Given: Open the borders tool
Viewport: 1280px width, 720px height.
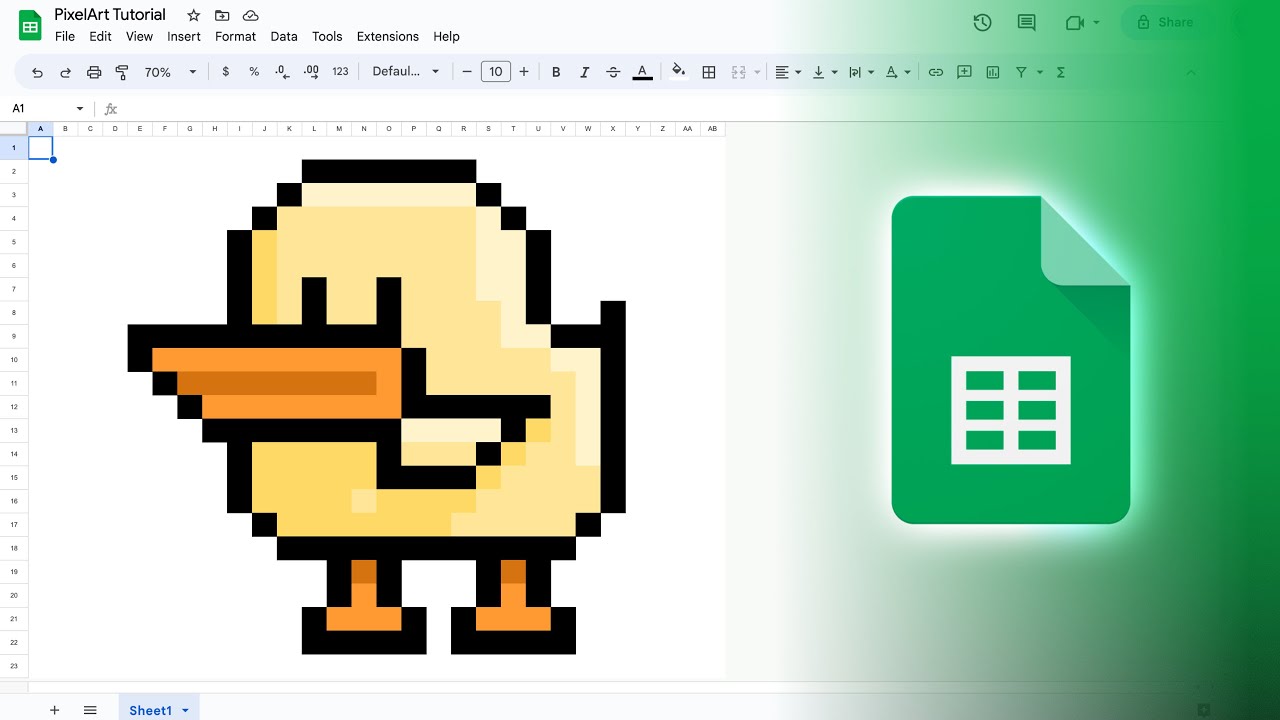Looking at the screenshot, I should [709, 72].
